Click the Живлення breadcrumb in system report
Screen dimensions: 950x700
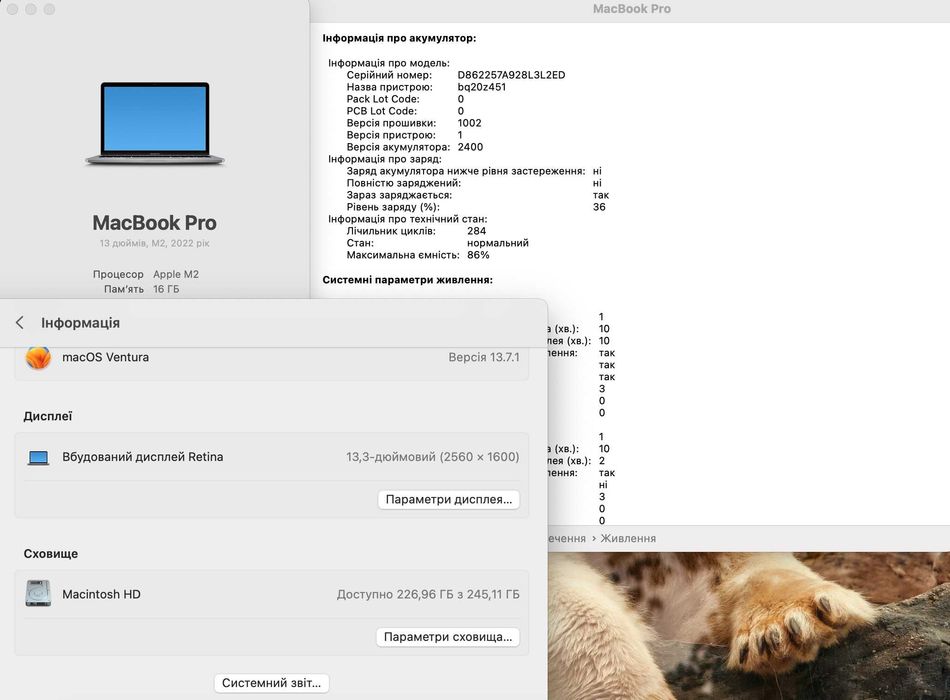pyautogui.click(x=628, y=538)
